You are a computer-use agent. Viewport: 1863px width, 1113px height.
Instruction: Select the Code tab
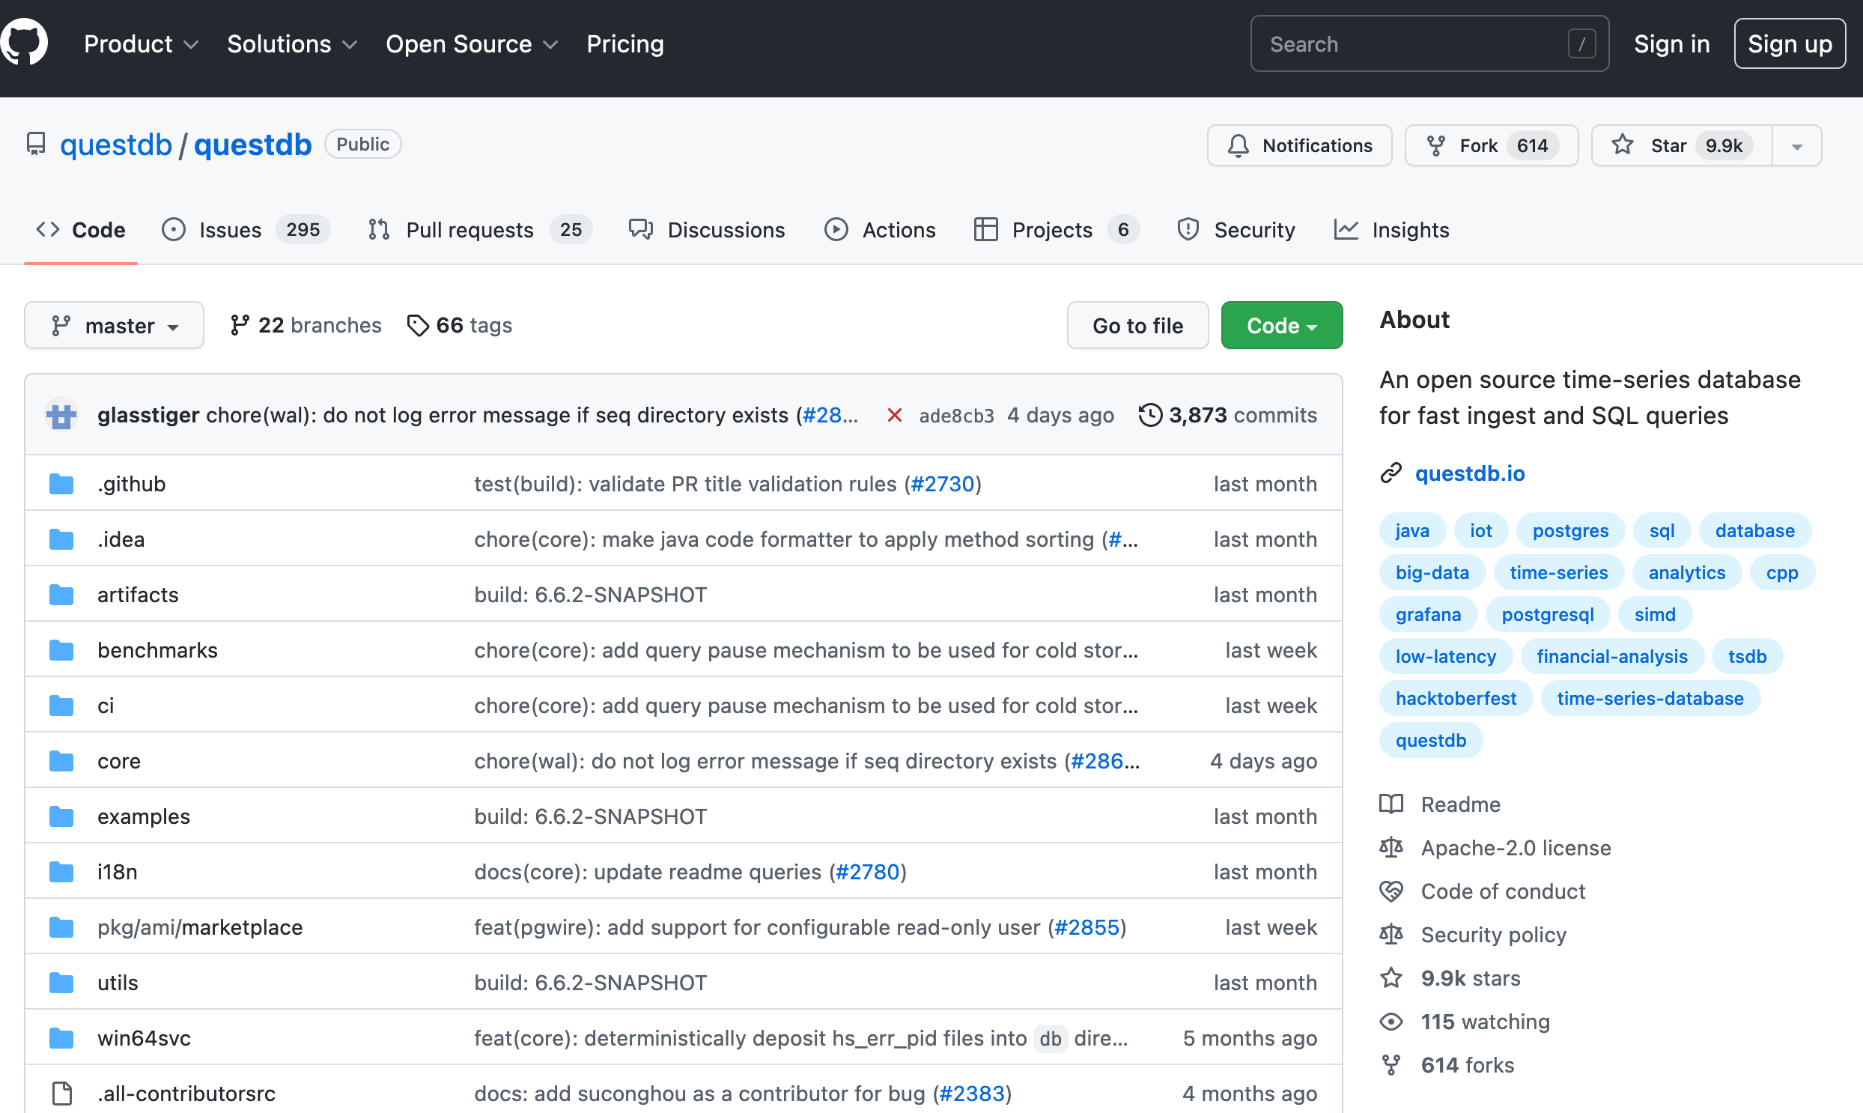tap(80, 230)
